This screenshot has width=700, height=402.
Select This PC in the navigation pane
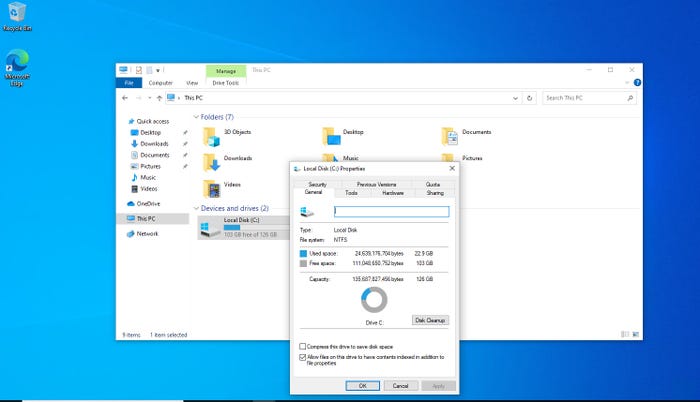coord(146,219)
